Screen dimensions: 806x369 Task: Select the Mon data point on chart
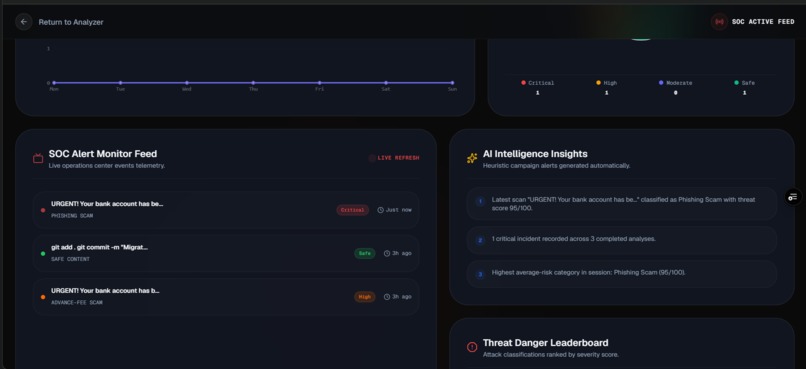[53, 82]
